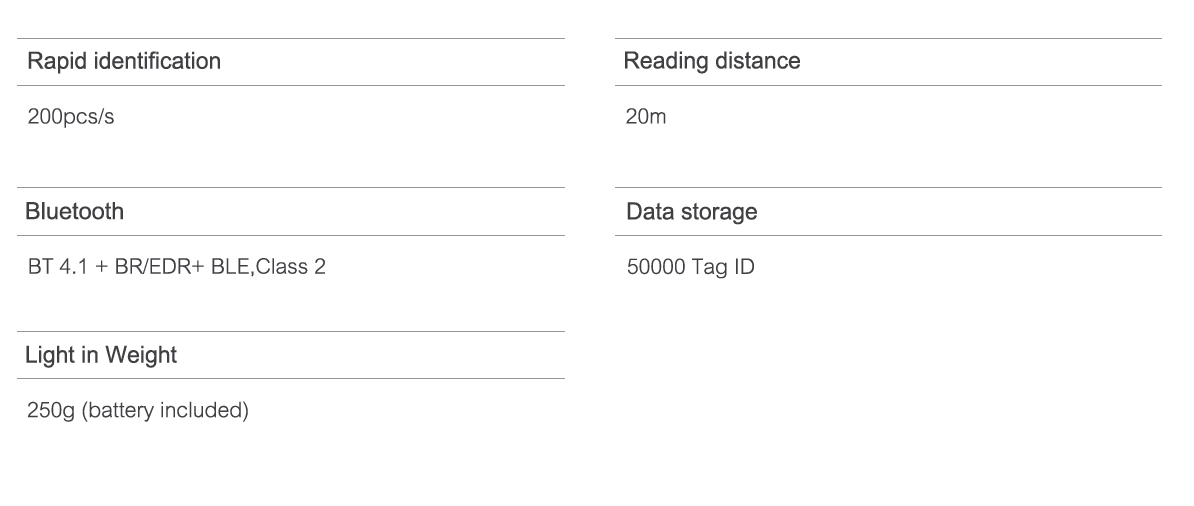Click 'Class 2' in the Bluetooth spec
This screenshot has width=1194, height=506.
(x=291, y=267)
